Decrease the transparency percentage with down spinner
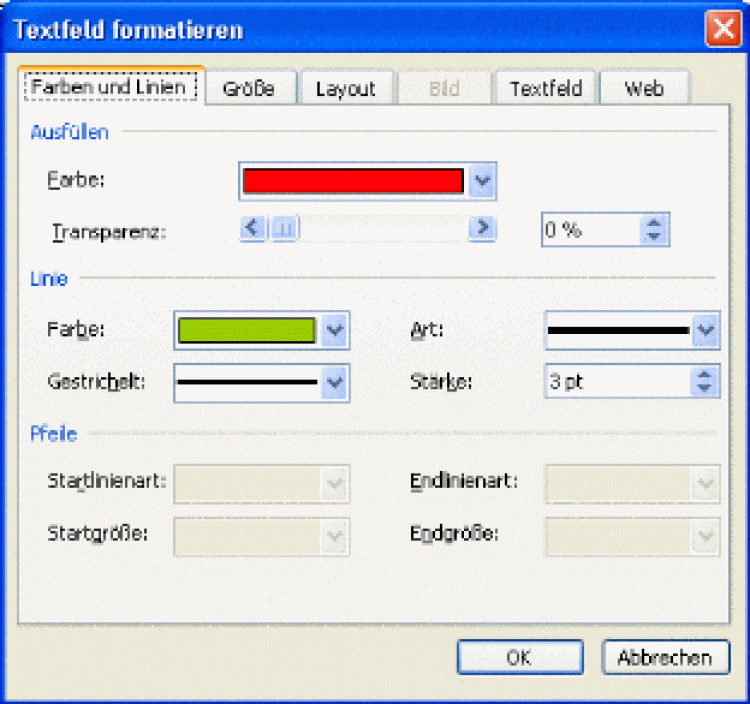The height and width of the screenshot is (704, 750). [655, 236]
